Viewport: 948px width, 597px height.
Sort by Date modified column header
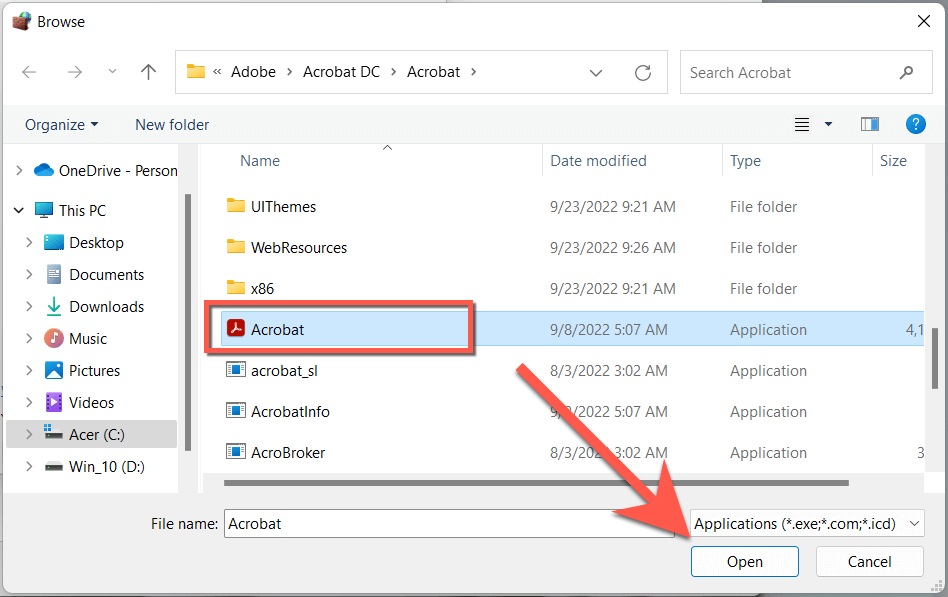click(x=598, y=161)
